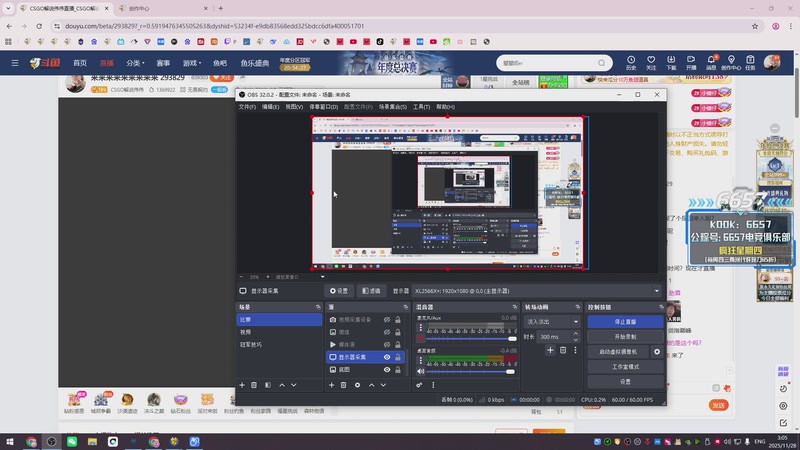
Task: Open OBS 视图(V) menu
Action: click(294, 107)
